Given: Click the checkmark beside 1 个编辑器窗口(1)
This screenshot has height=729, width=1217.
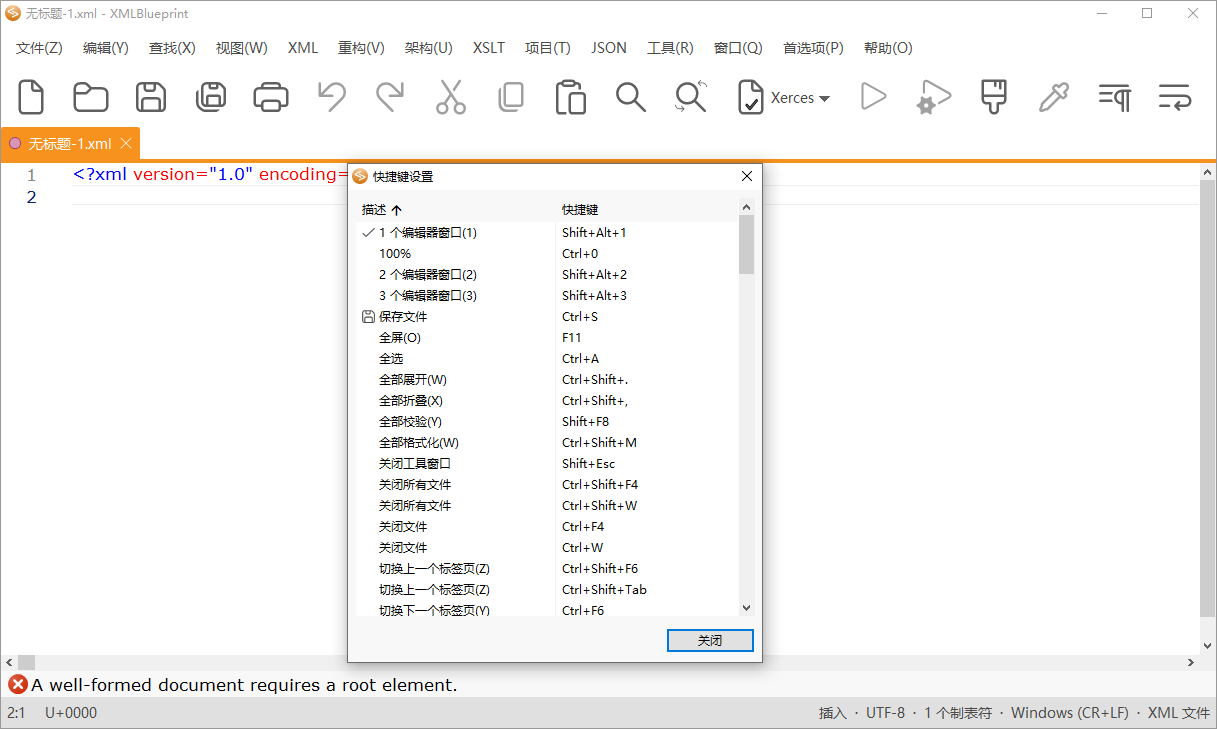Looking at the screenshot, I should (367, 232).
